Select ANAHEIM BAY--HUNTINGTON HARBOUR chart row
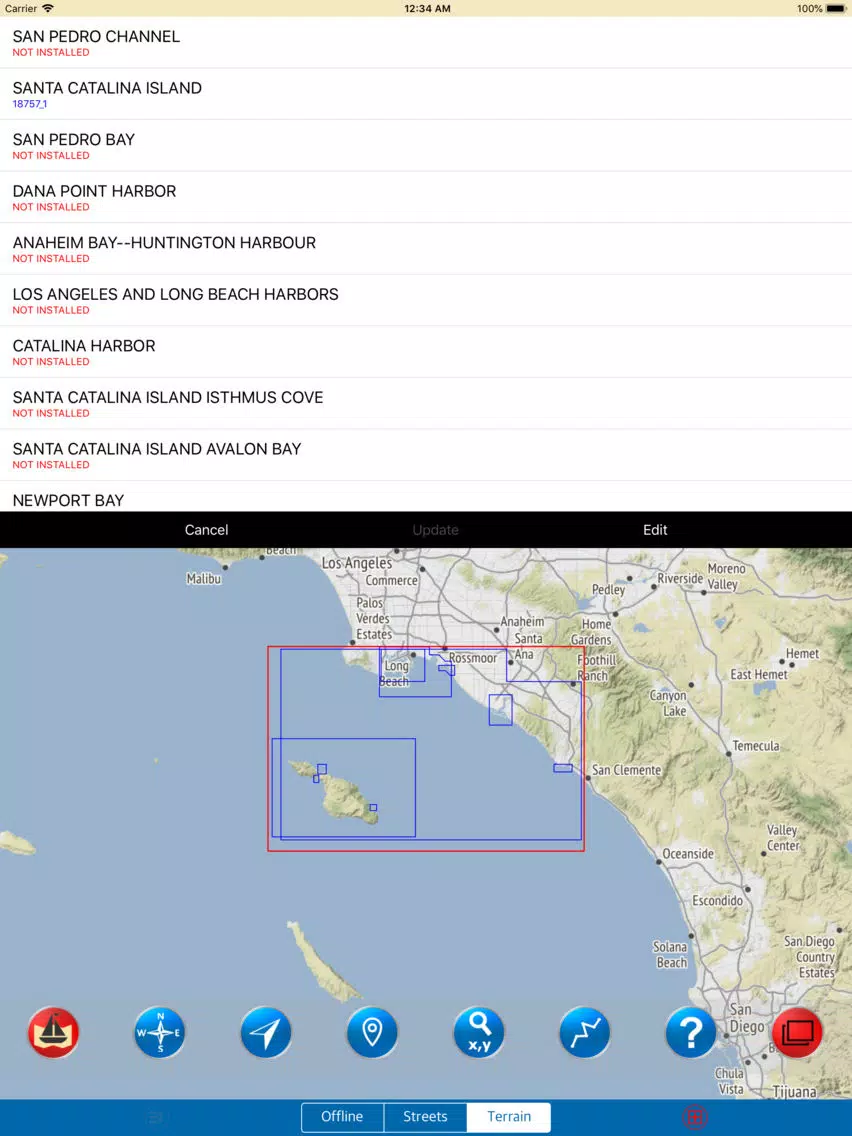Image resolution: width=852 pixels, height=1136 pixels. pos(426,248)
